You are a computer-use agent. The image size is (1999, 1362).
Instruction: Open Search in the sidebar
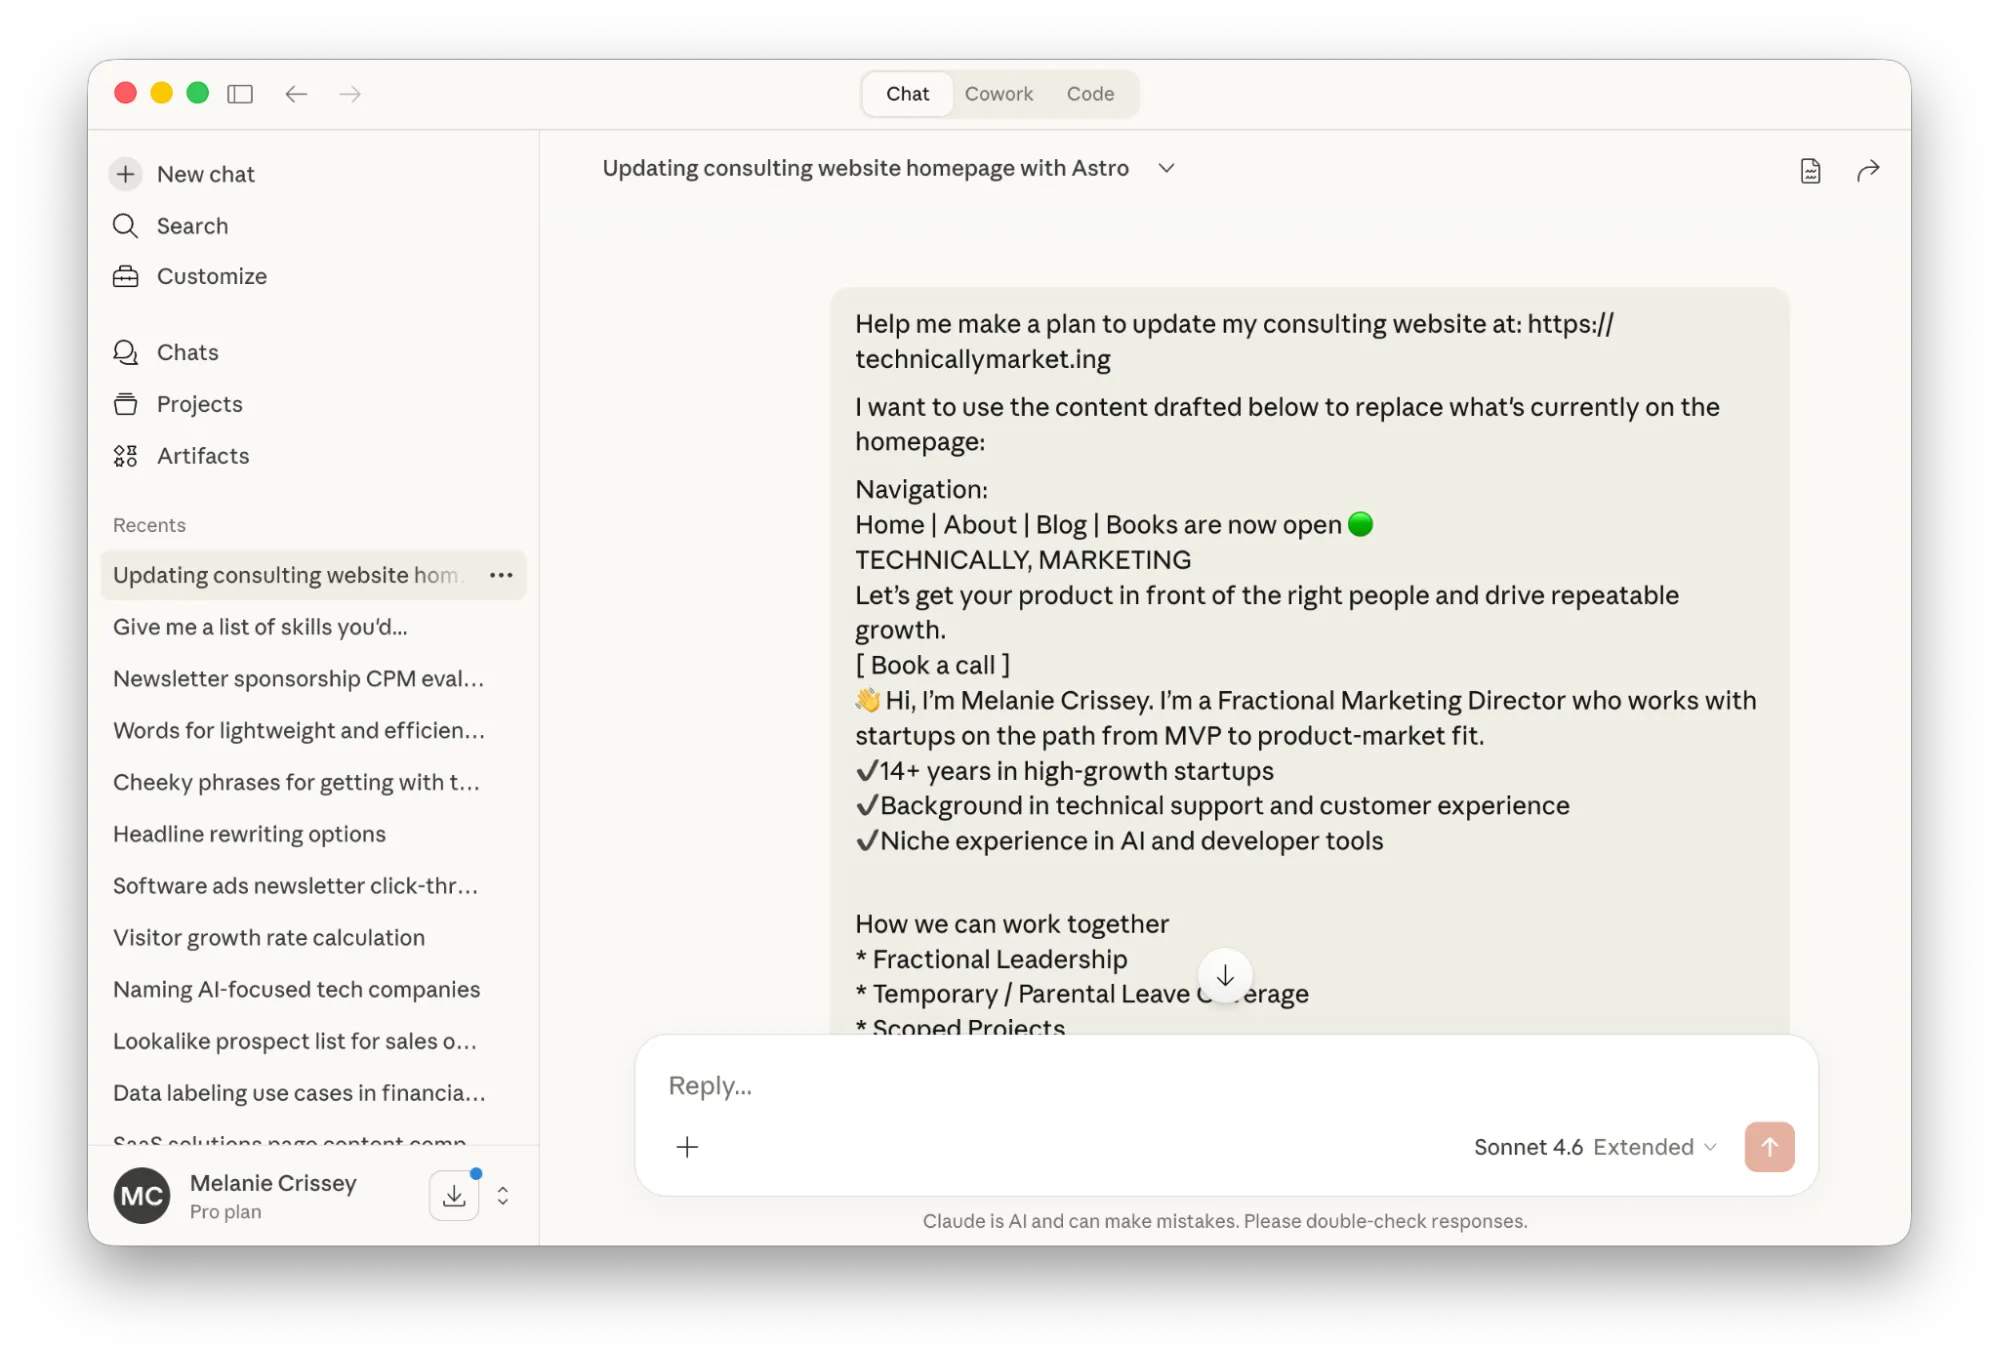pyautogui.click(x=192, y=226)
